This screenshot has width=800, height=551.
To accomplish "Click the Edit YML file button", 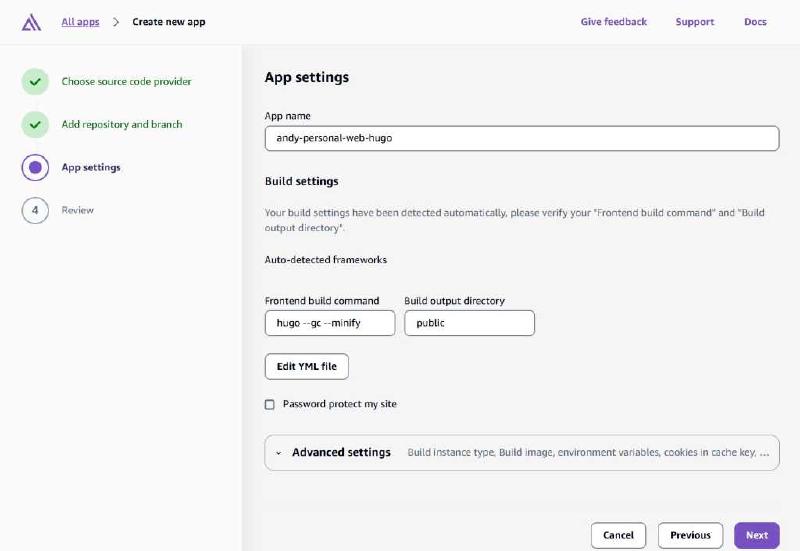I will [307, 367].
